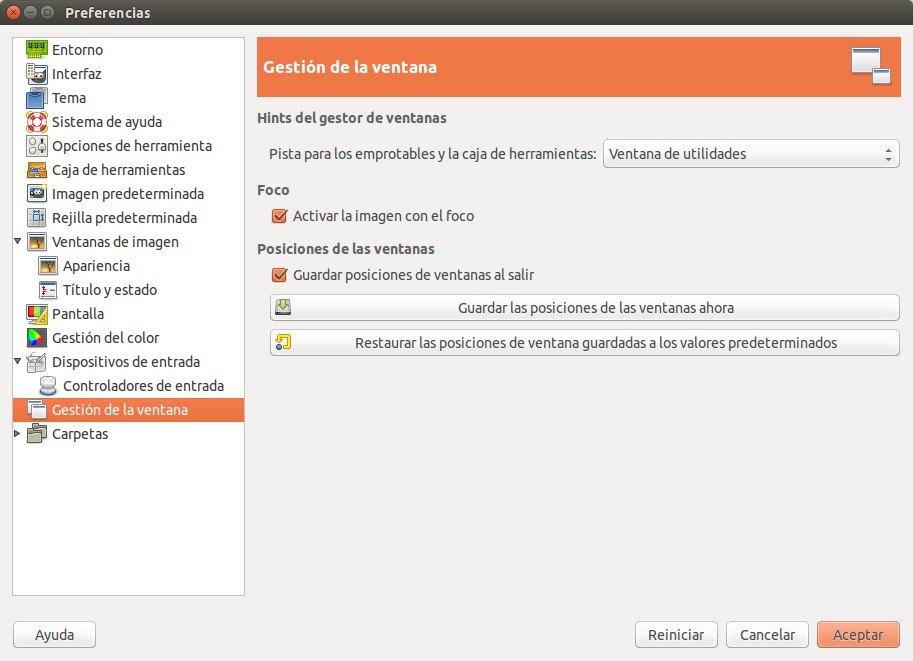
Task: Select the Interfaz icon in the list
Action: point(37,74)
